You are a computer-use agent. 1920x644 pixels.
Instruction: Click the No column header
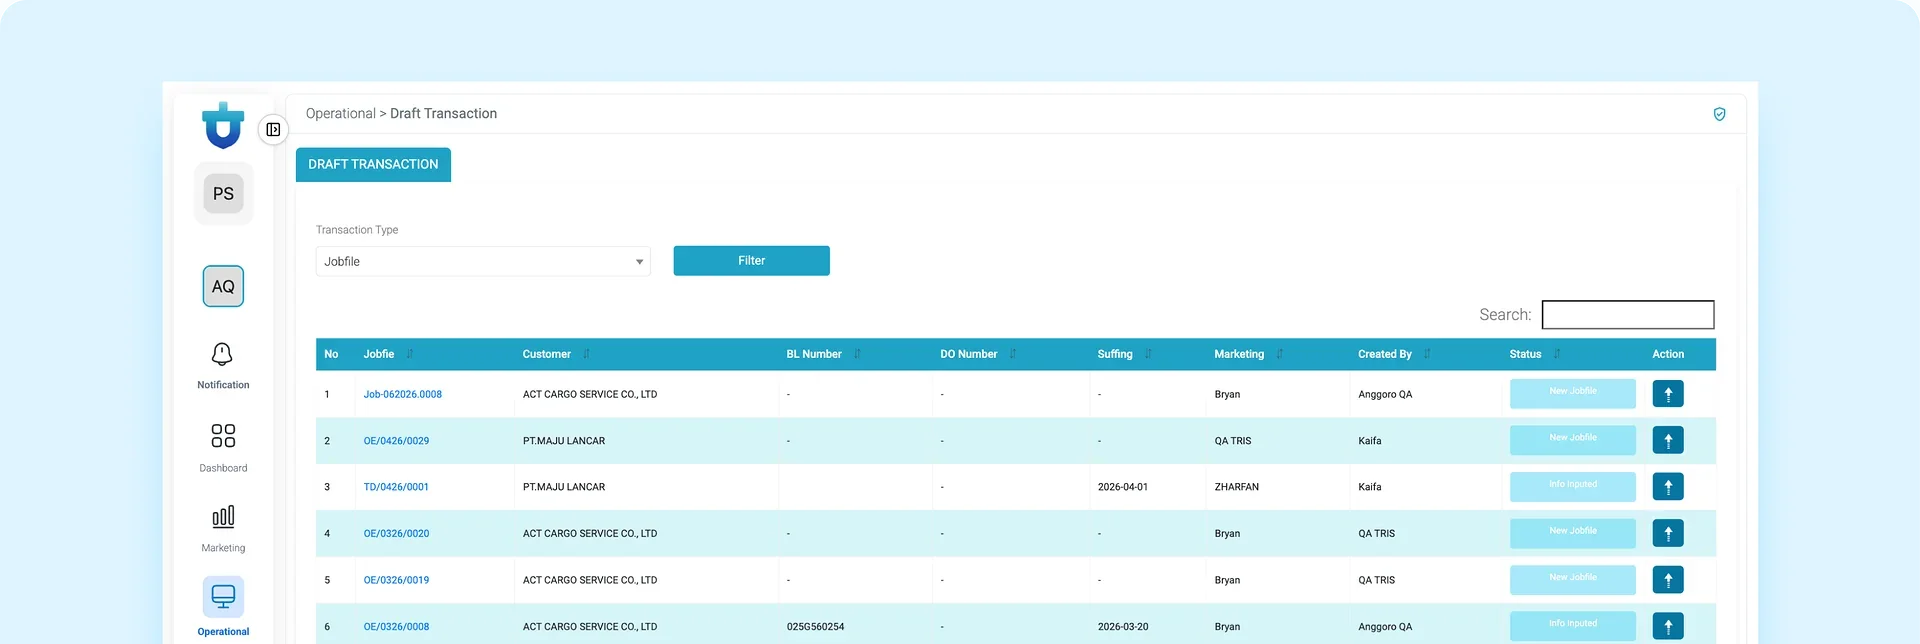tap(331, 354)
